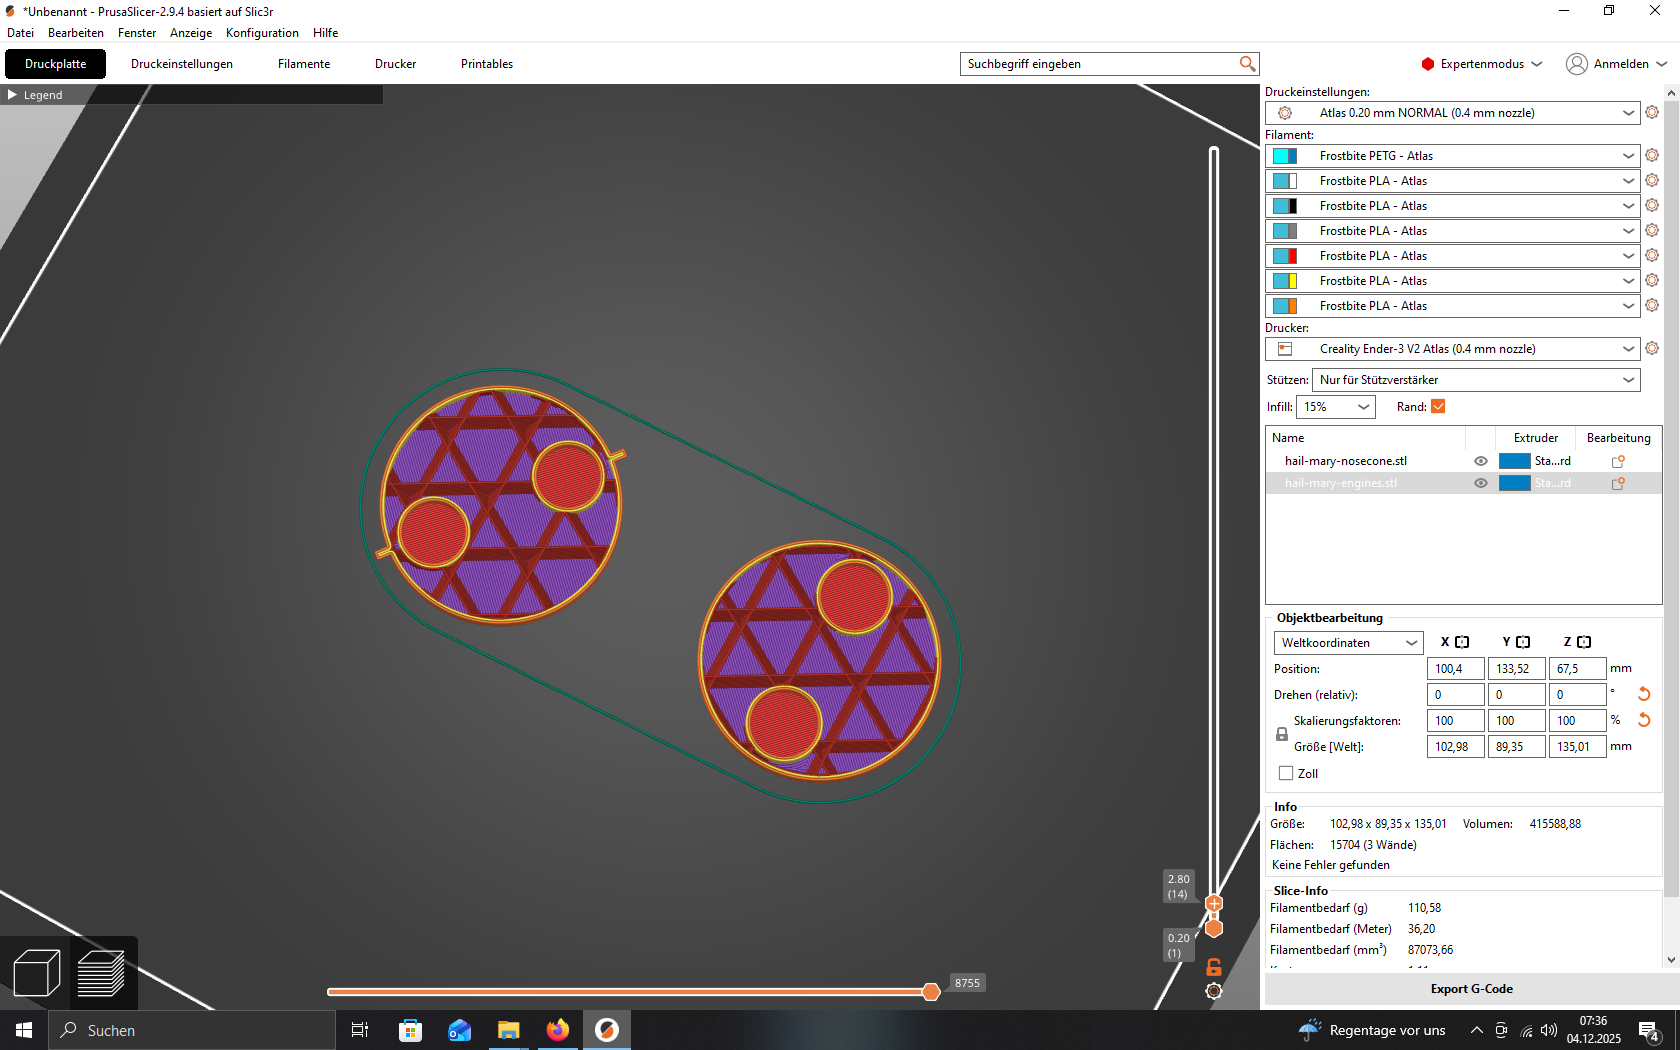The height and width of the screenshot is (1050, 1680).
Task: Open notification center icon
Action: click(1650, 1030)
